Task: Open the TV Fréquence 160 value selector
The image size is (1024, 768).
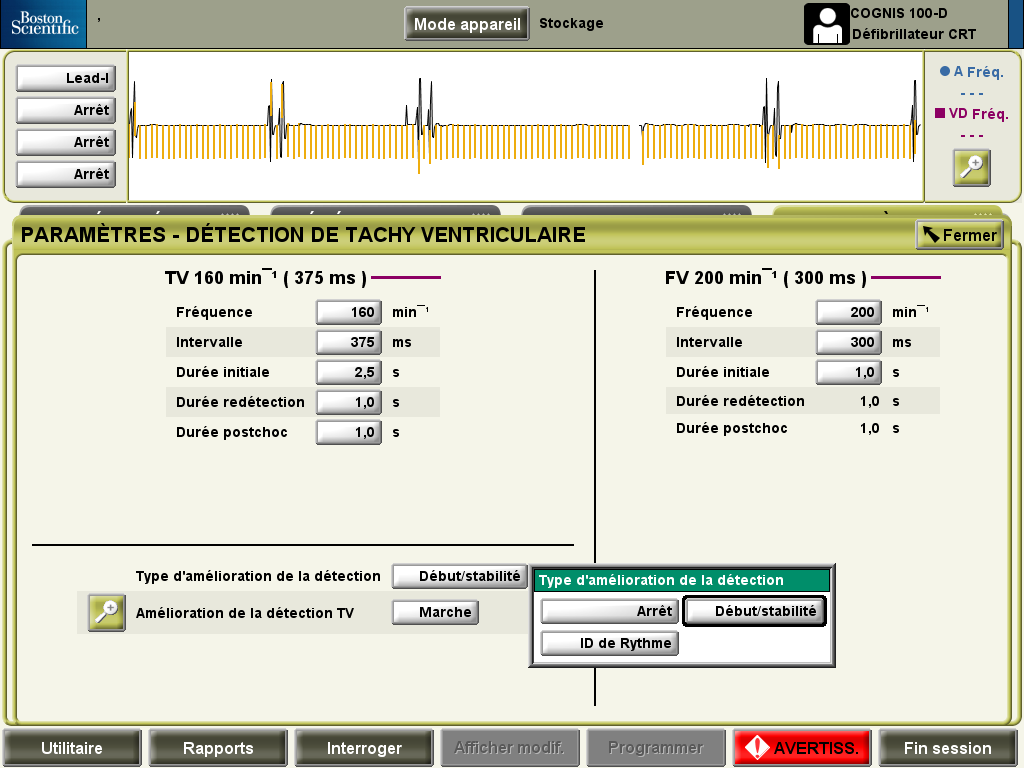Action: [348, 312]
